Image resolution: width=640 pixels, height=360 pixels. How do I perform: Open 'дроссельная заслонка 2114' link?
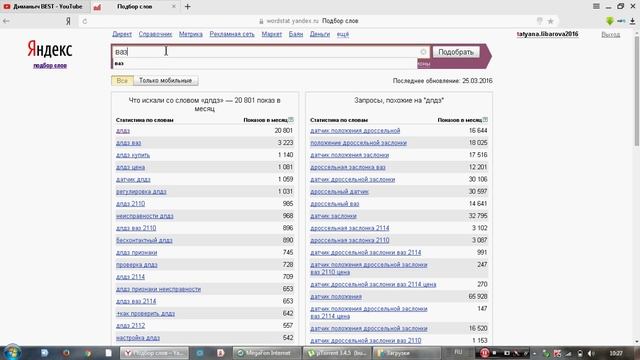click(x=350, y=228)
